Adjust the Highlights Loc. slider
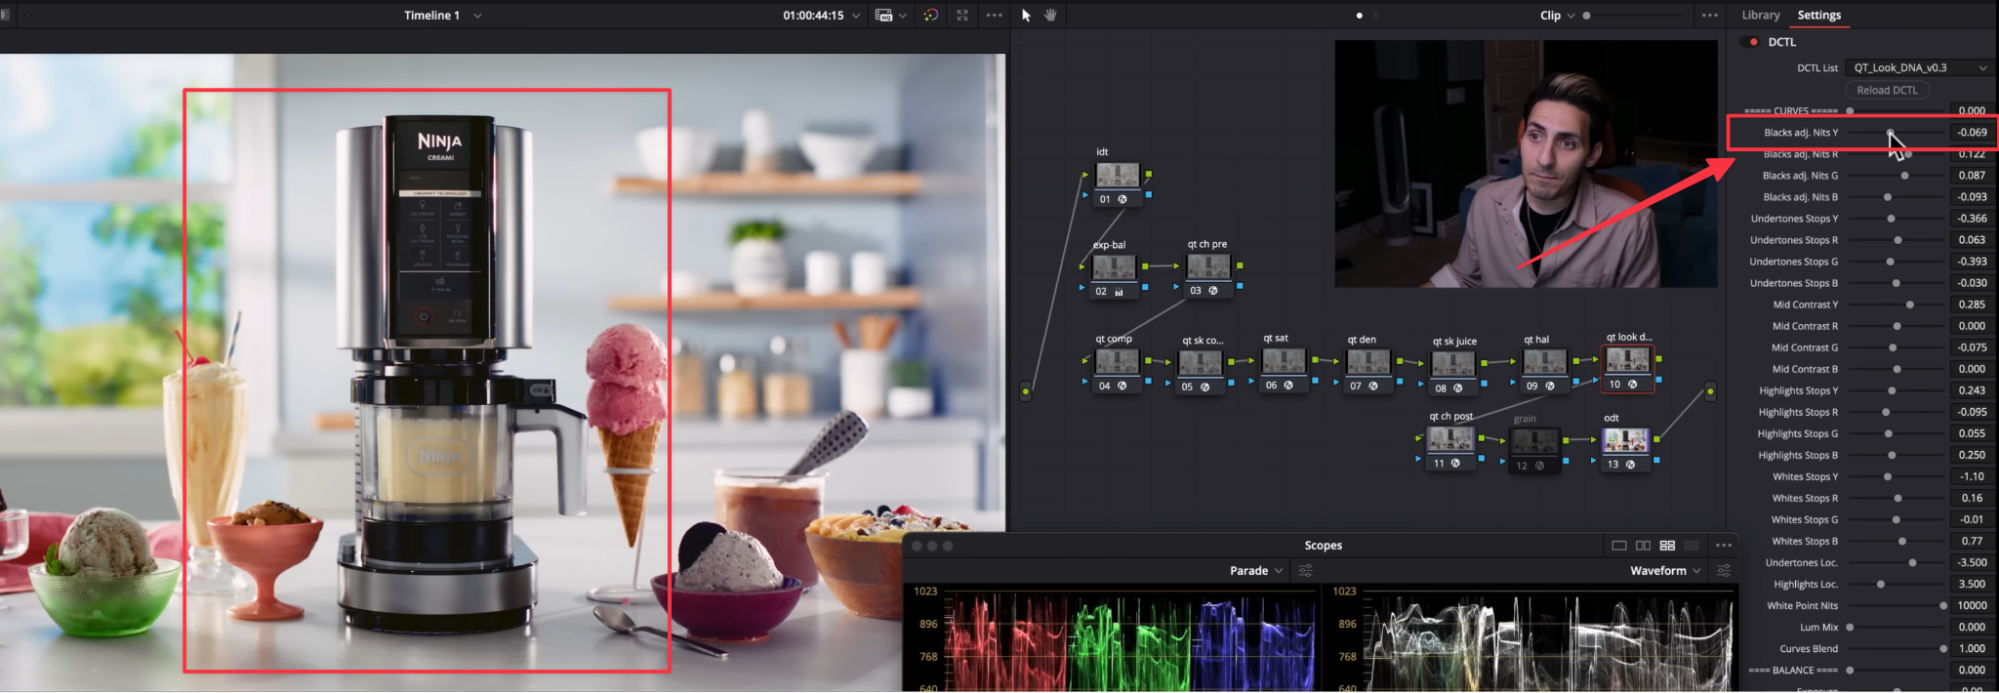The height and width of the screenshot is (693, 1999). tap(1881, 584)
